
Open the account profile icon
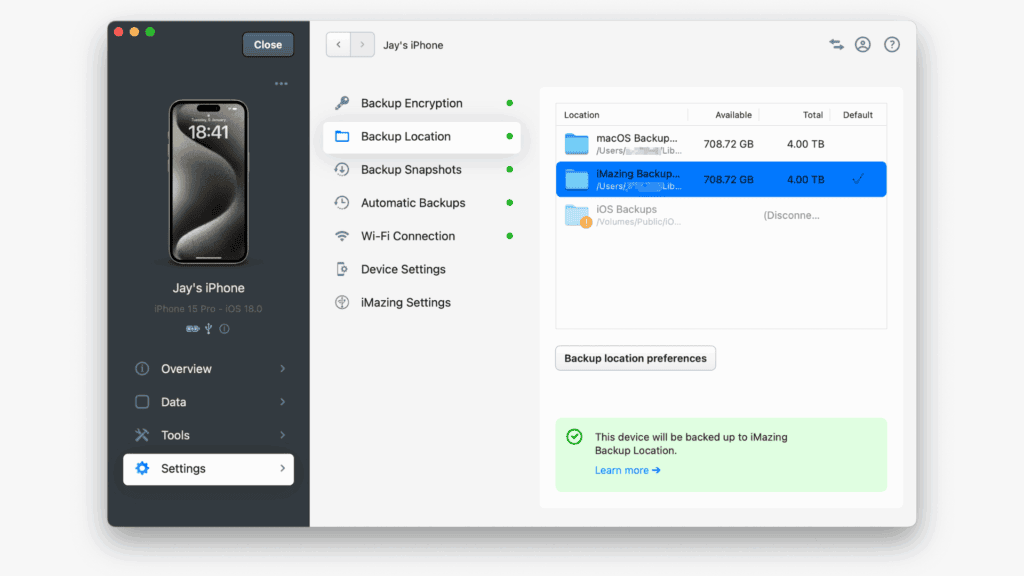point(863,44)
